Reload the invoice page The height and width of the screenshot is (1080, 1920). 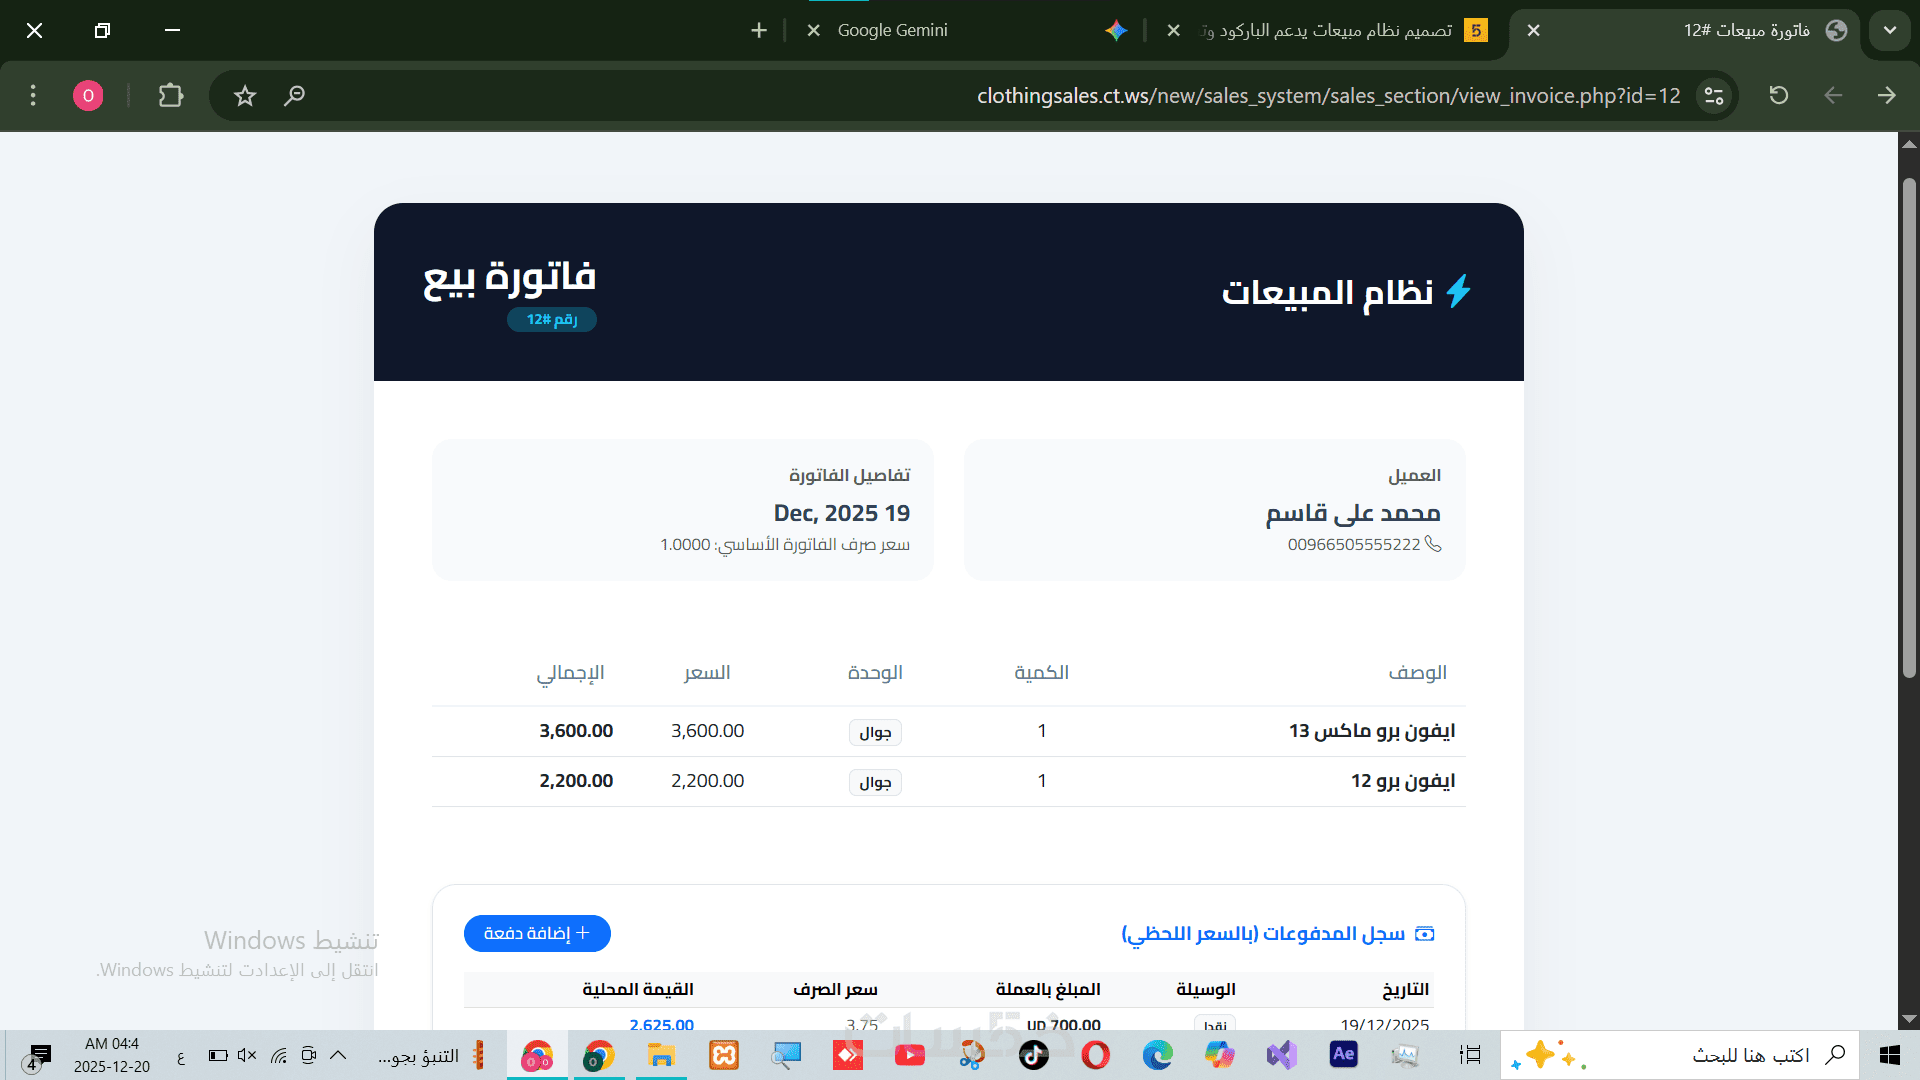coord(1778,96)
